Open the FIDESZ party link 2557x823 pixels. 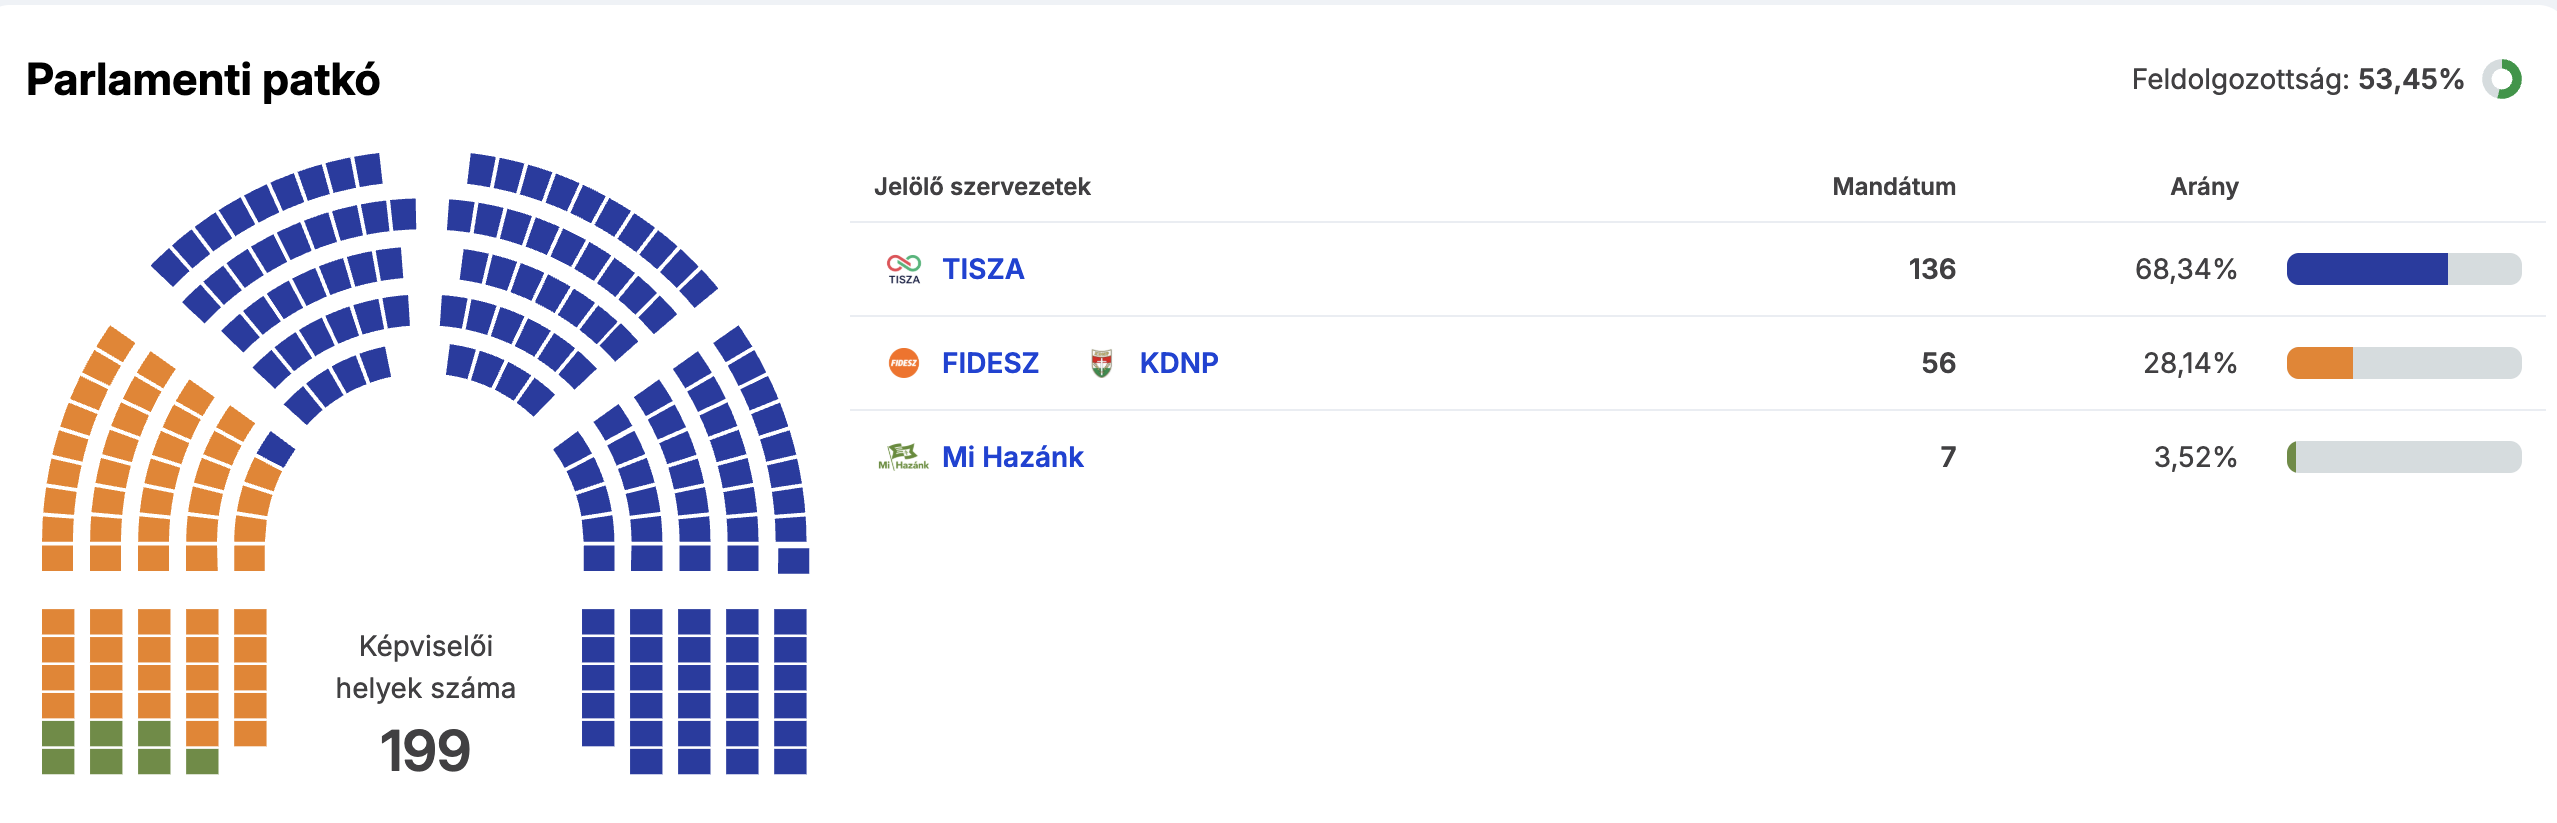tap(990, 363)
